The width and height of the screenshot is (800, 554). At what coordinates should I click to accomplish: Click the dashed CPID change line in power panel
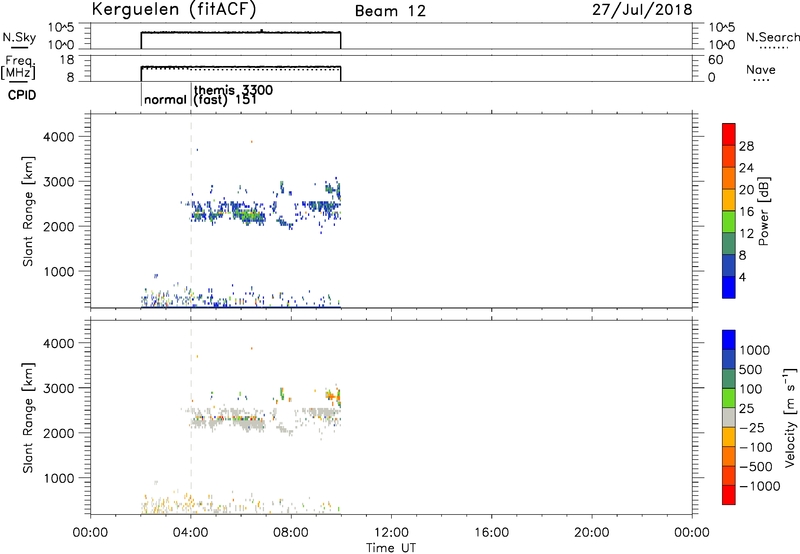point(191,211)
